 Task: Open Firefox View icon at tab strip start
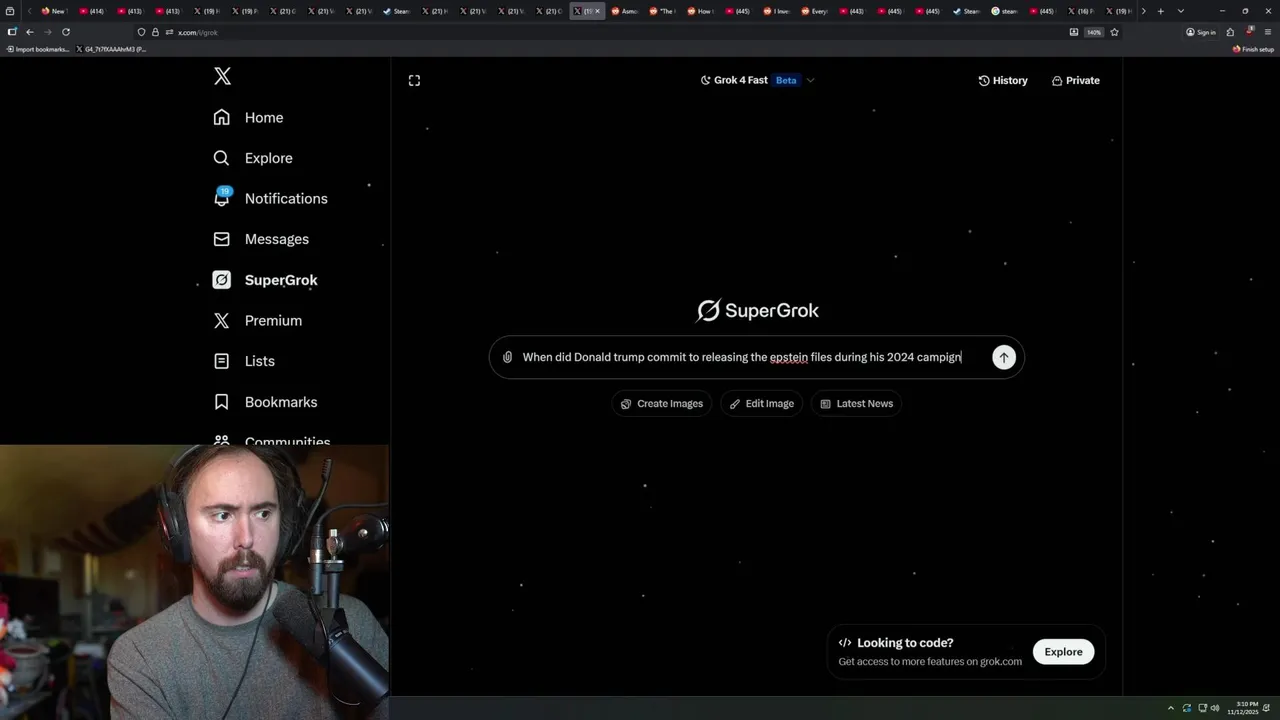click(x=10, y=11)
